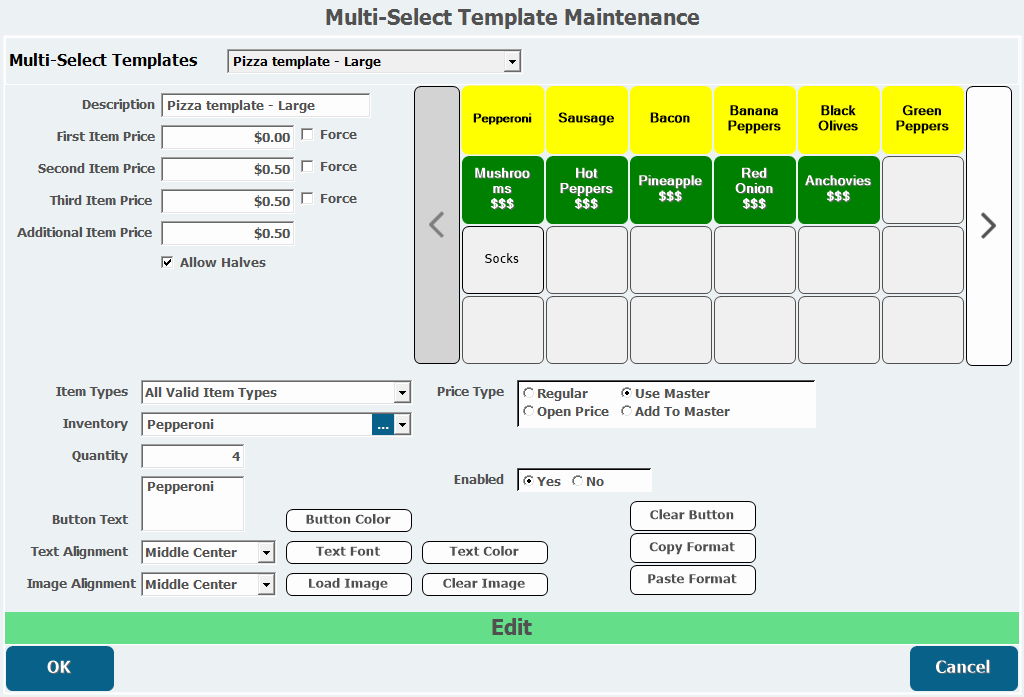Set Enabled to No
1024x697 pixels.
click(578, 482)
